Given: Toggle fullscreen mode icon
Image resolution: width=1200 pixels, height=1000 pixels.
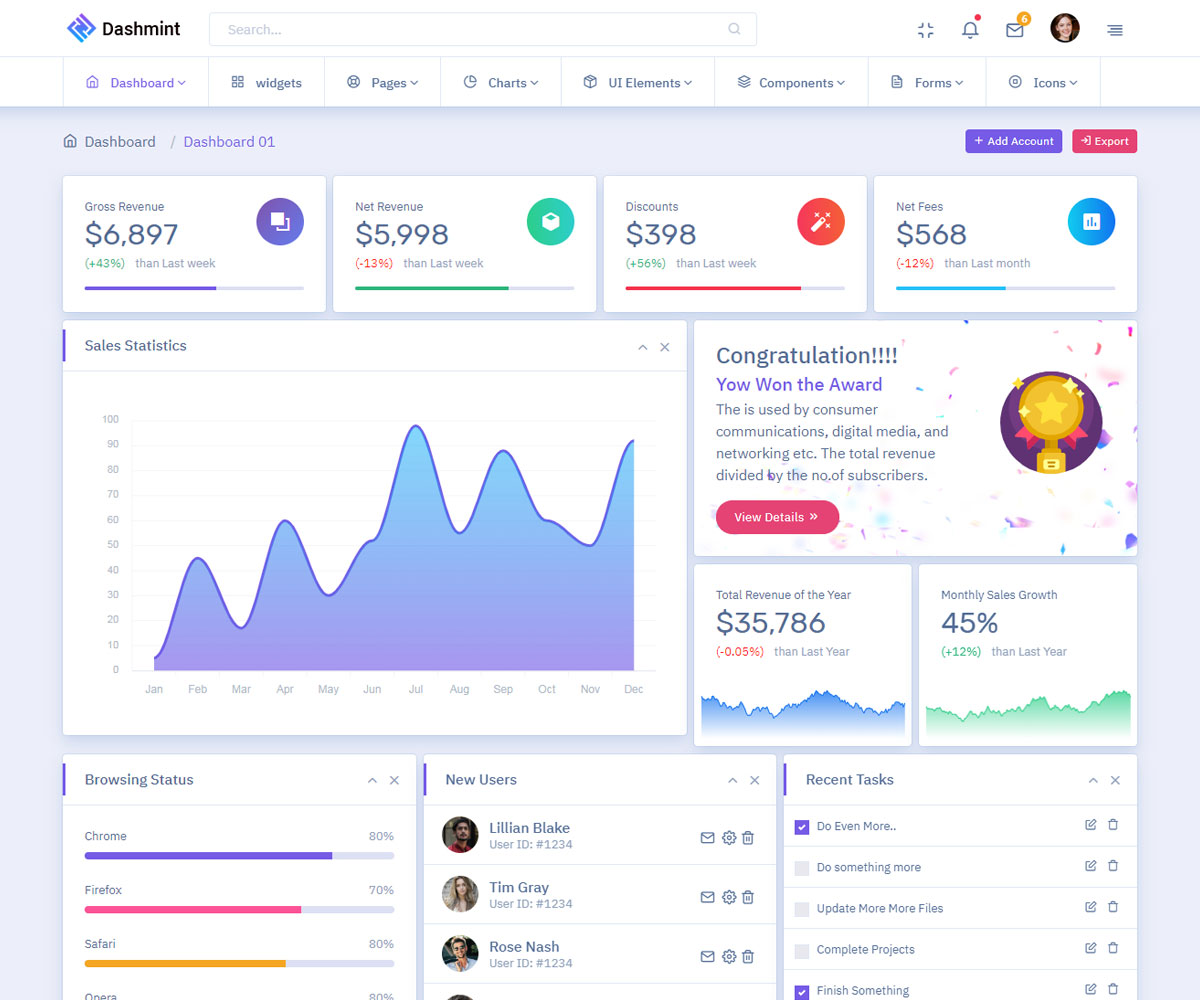Looking at the screenshot, I should (x=925, y=30).
